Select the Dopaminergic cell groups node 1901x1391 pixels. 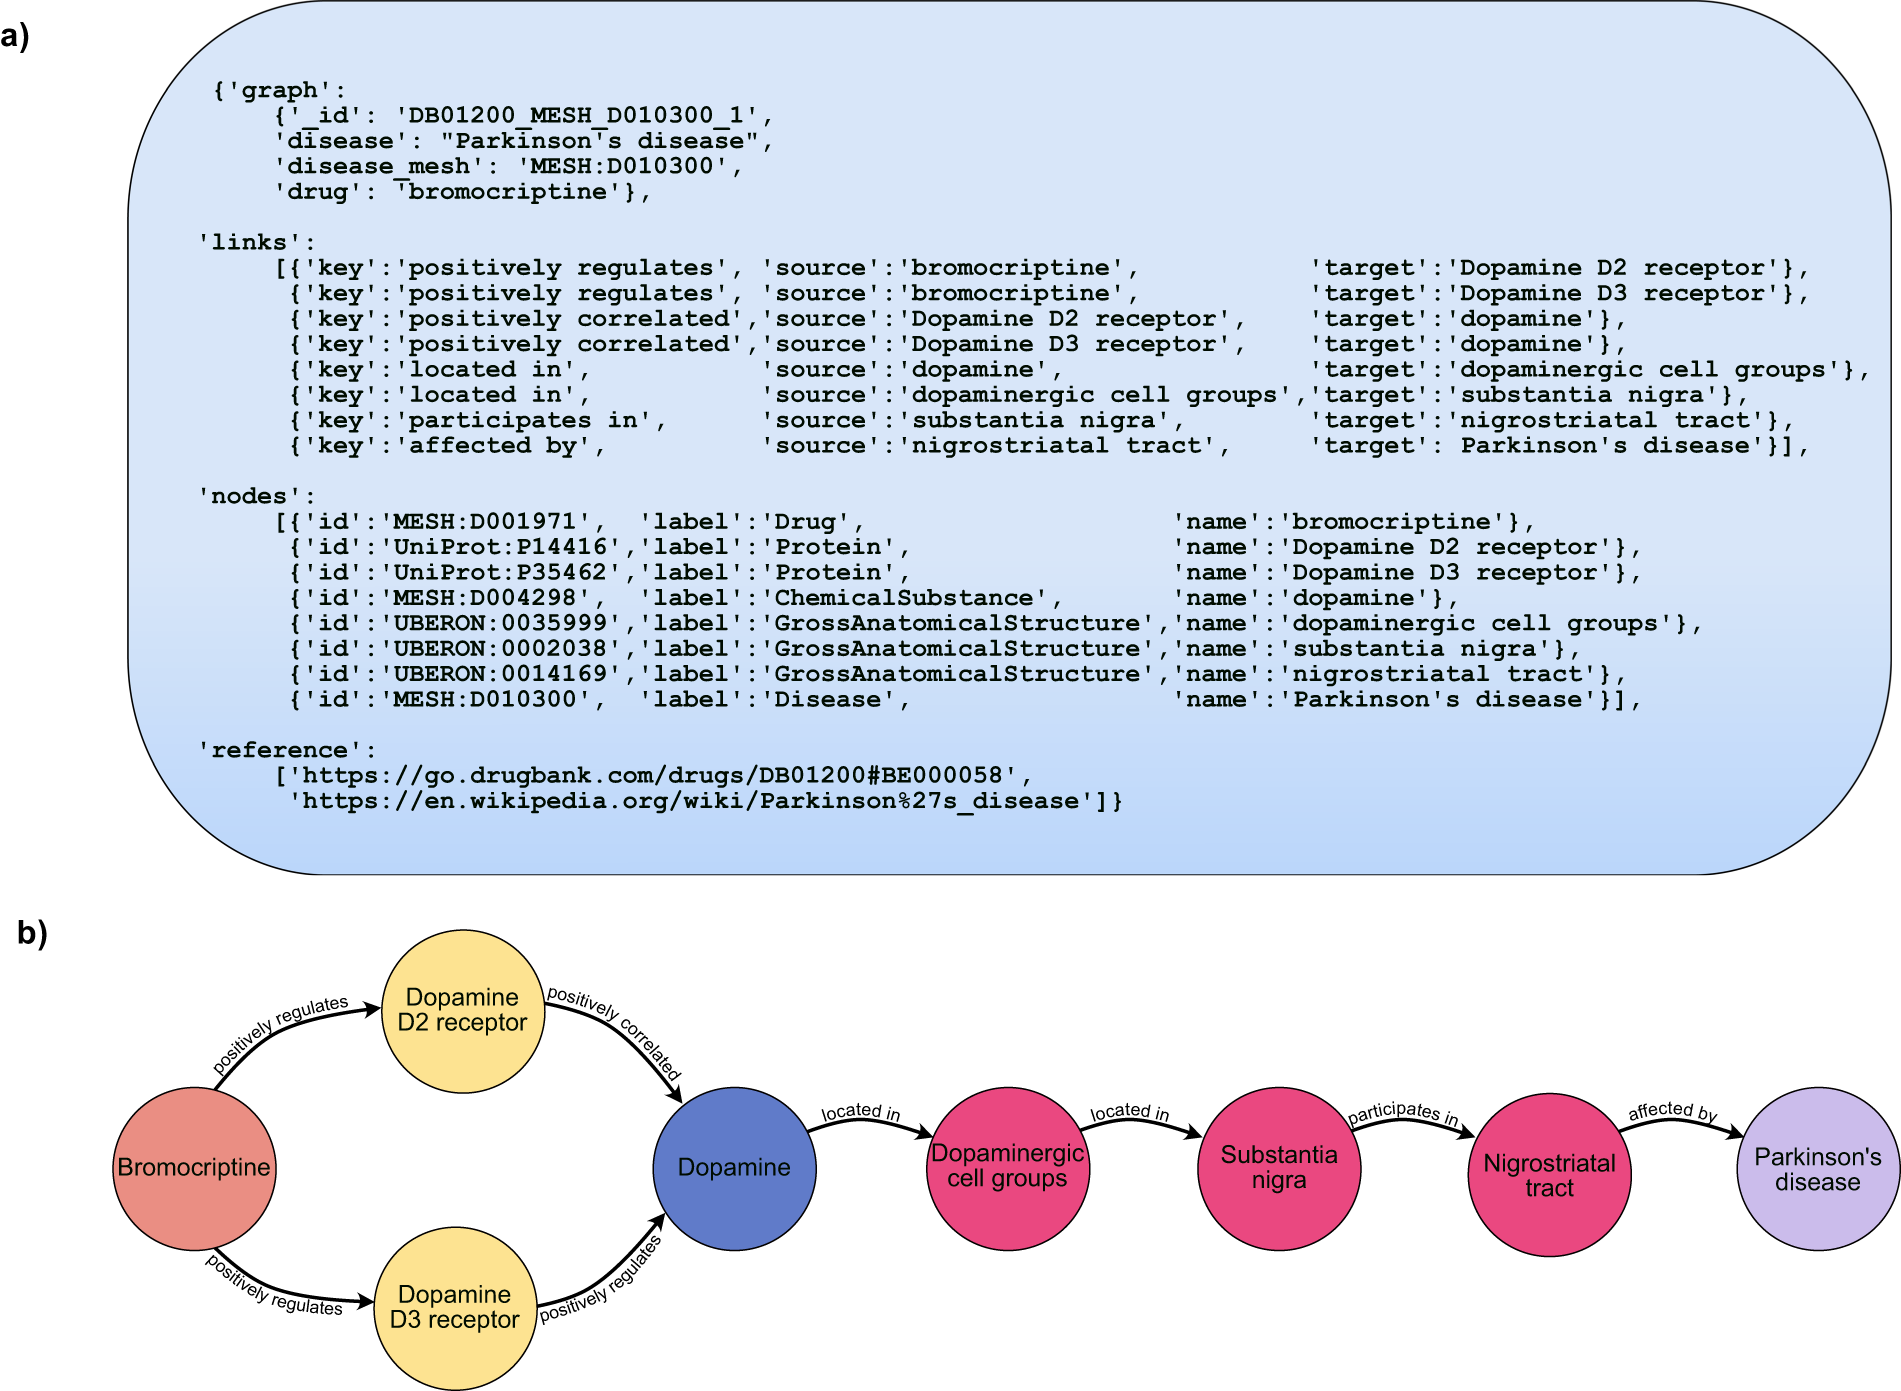(1007, 1168)
